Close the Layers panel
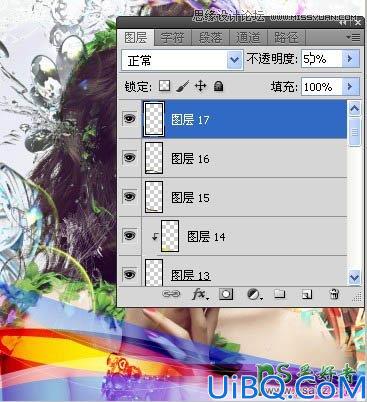367x402 pixels. coord(357,23)
